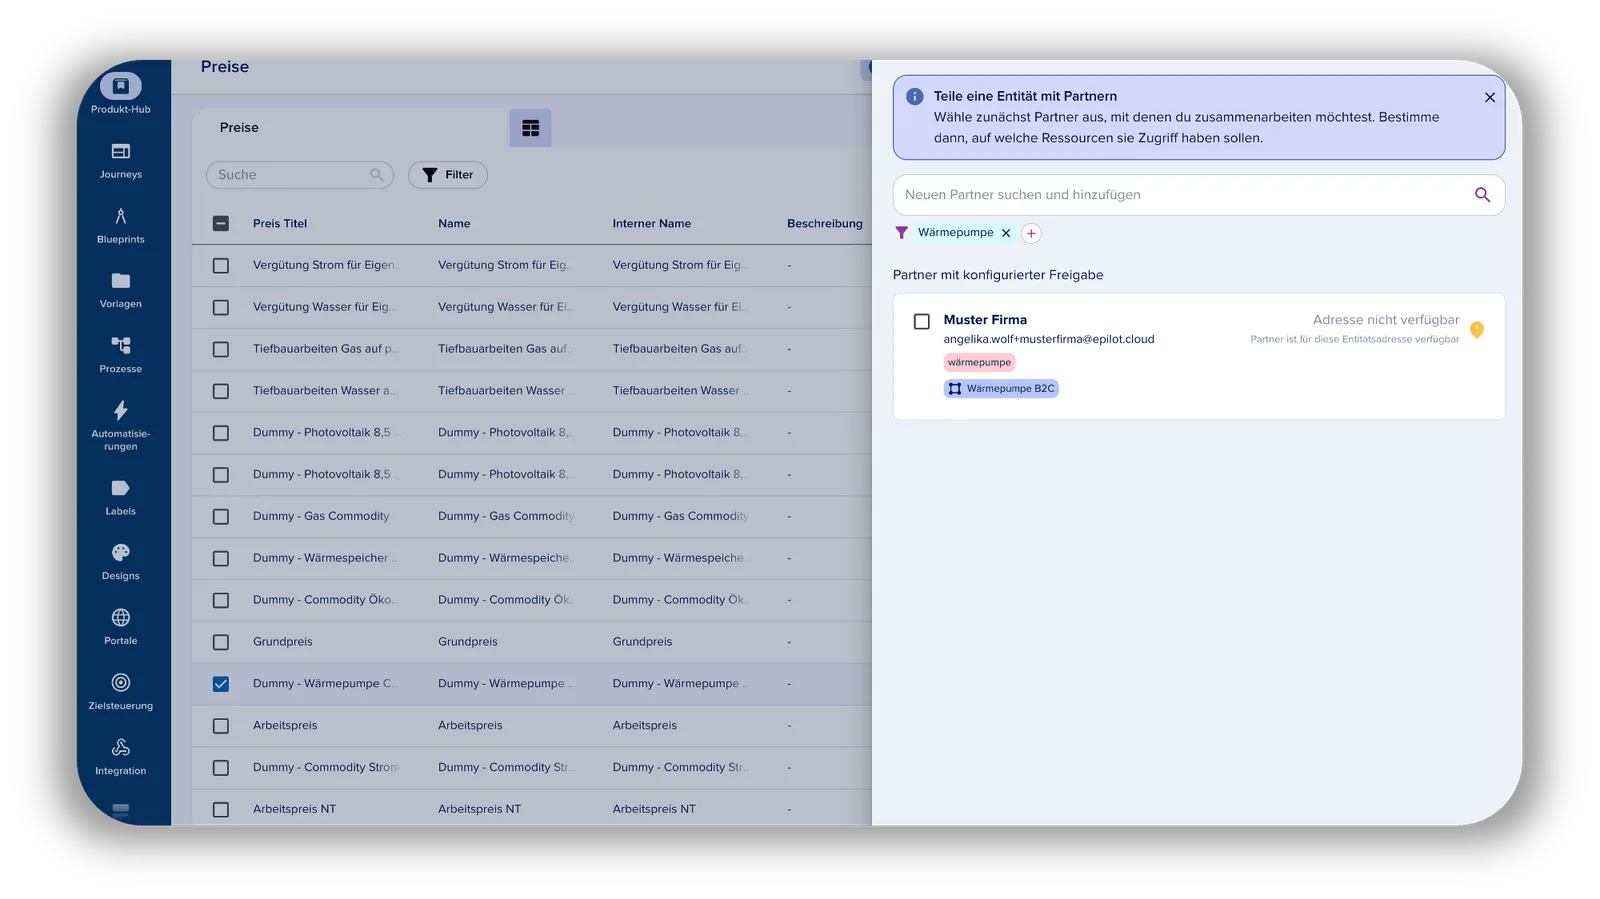This screenshot has width=1600, height=899.
Task: Add another partner filter with the plus icon
Action: point(1031,233)
